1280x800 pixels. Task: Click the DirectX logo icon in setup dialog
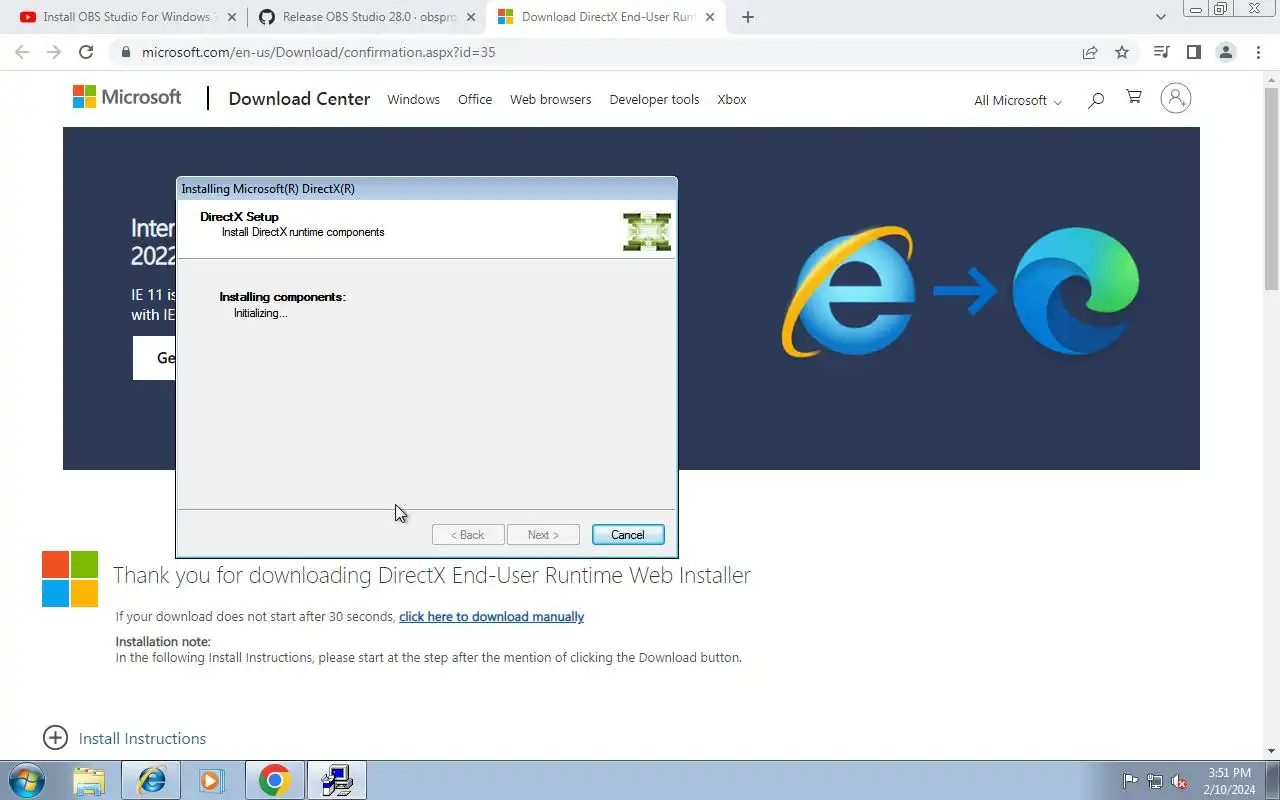point(647,231)
